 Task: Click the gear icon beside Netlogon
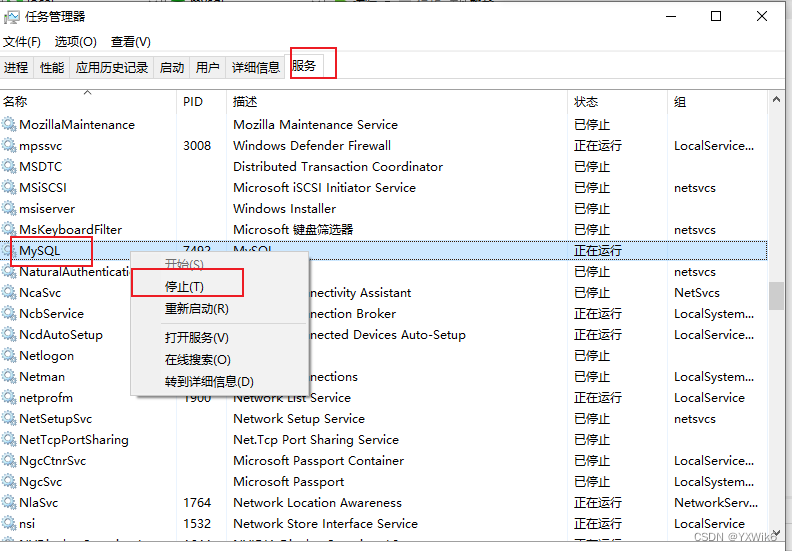tap(9, 356)
